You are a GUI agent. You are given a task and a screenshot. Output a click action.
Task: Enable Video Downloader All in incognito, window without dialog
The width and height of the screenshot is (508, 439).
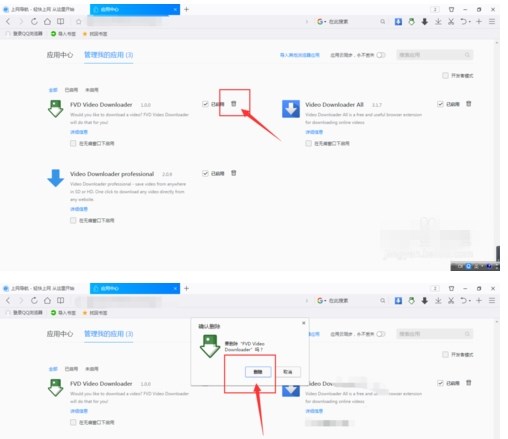308,143
